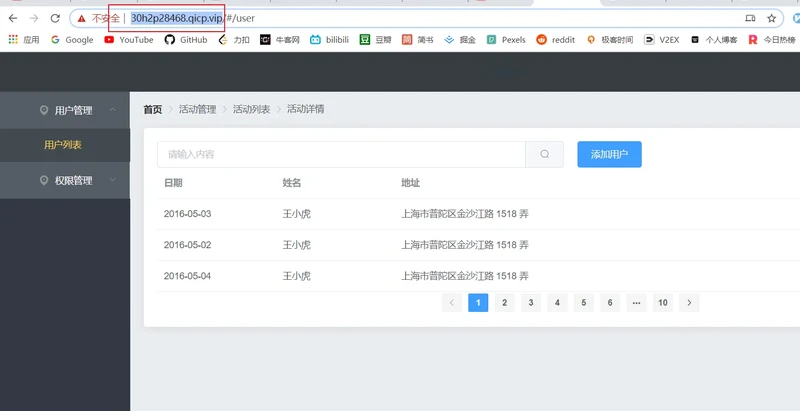Click the search magnifier icon button
The width and height of the screenshot is (800, 411).
(544, 154)
